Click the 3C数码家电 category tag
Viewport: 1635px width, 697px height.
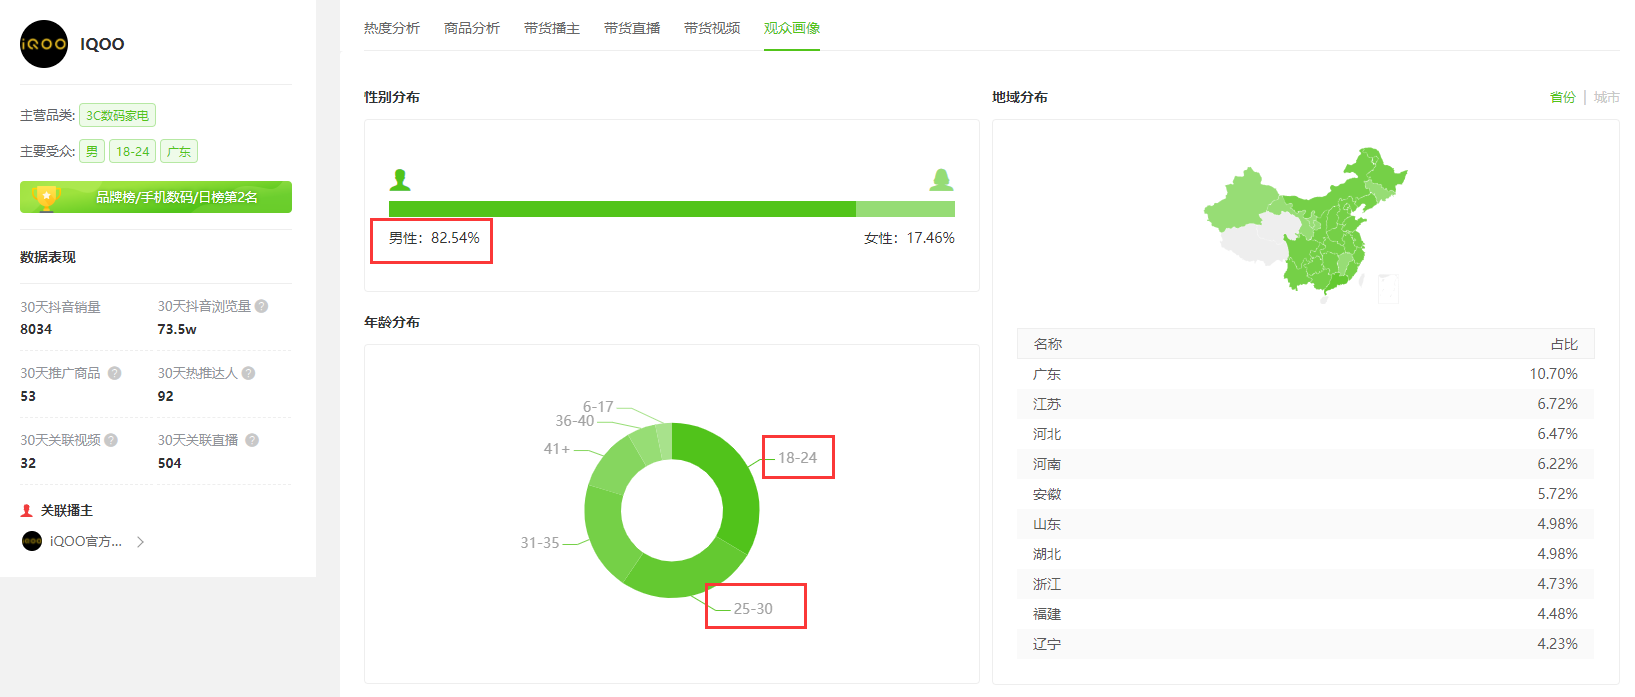(x=117, y=116)
